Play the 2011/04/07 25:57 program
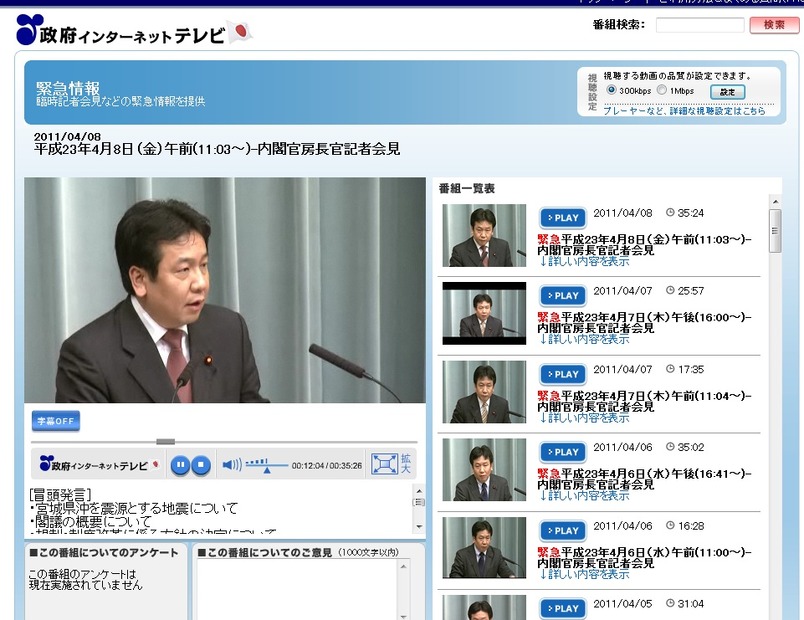The height and width of the screenshot is (620, 804). [562, 296]
